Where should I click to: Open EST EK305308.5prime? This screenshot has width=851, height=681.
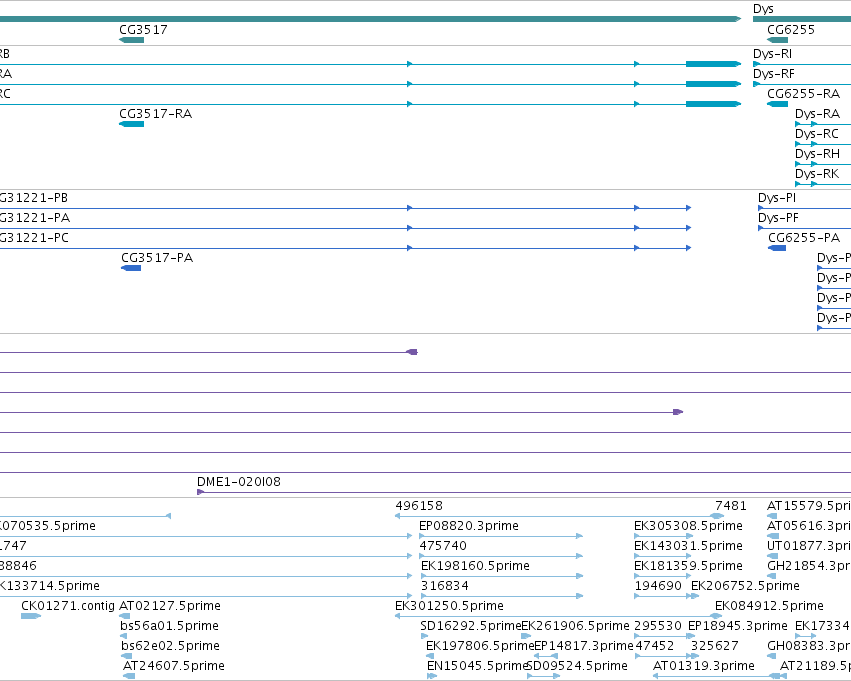coord(688,526)
